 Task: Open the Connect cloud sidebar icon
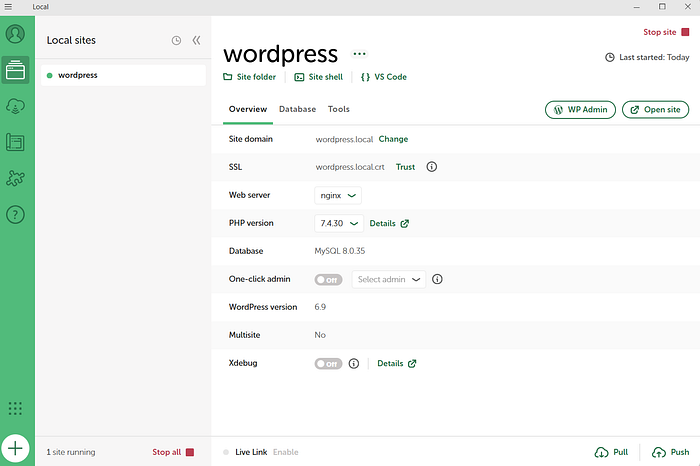coord(15,106)
